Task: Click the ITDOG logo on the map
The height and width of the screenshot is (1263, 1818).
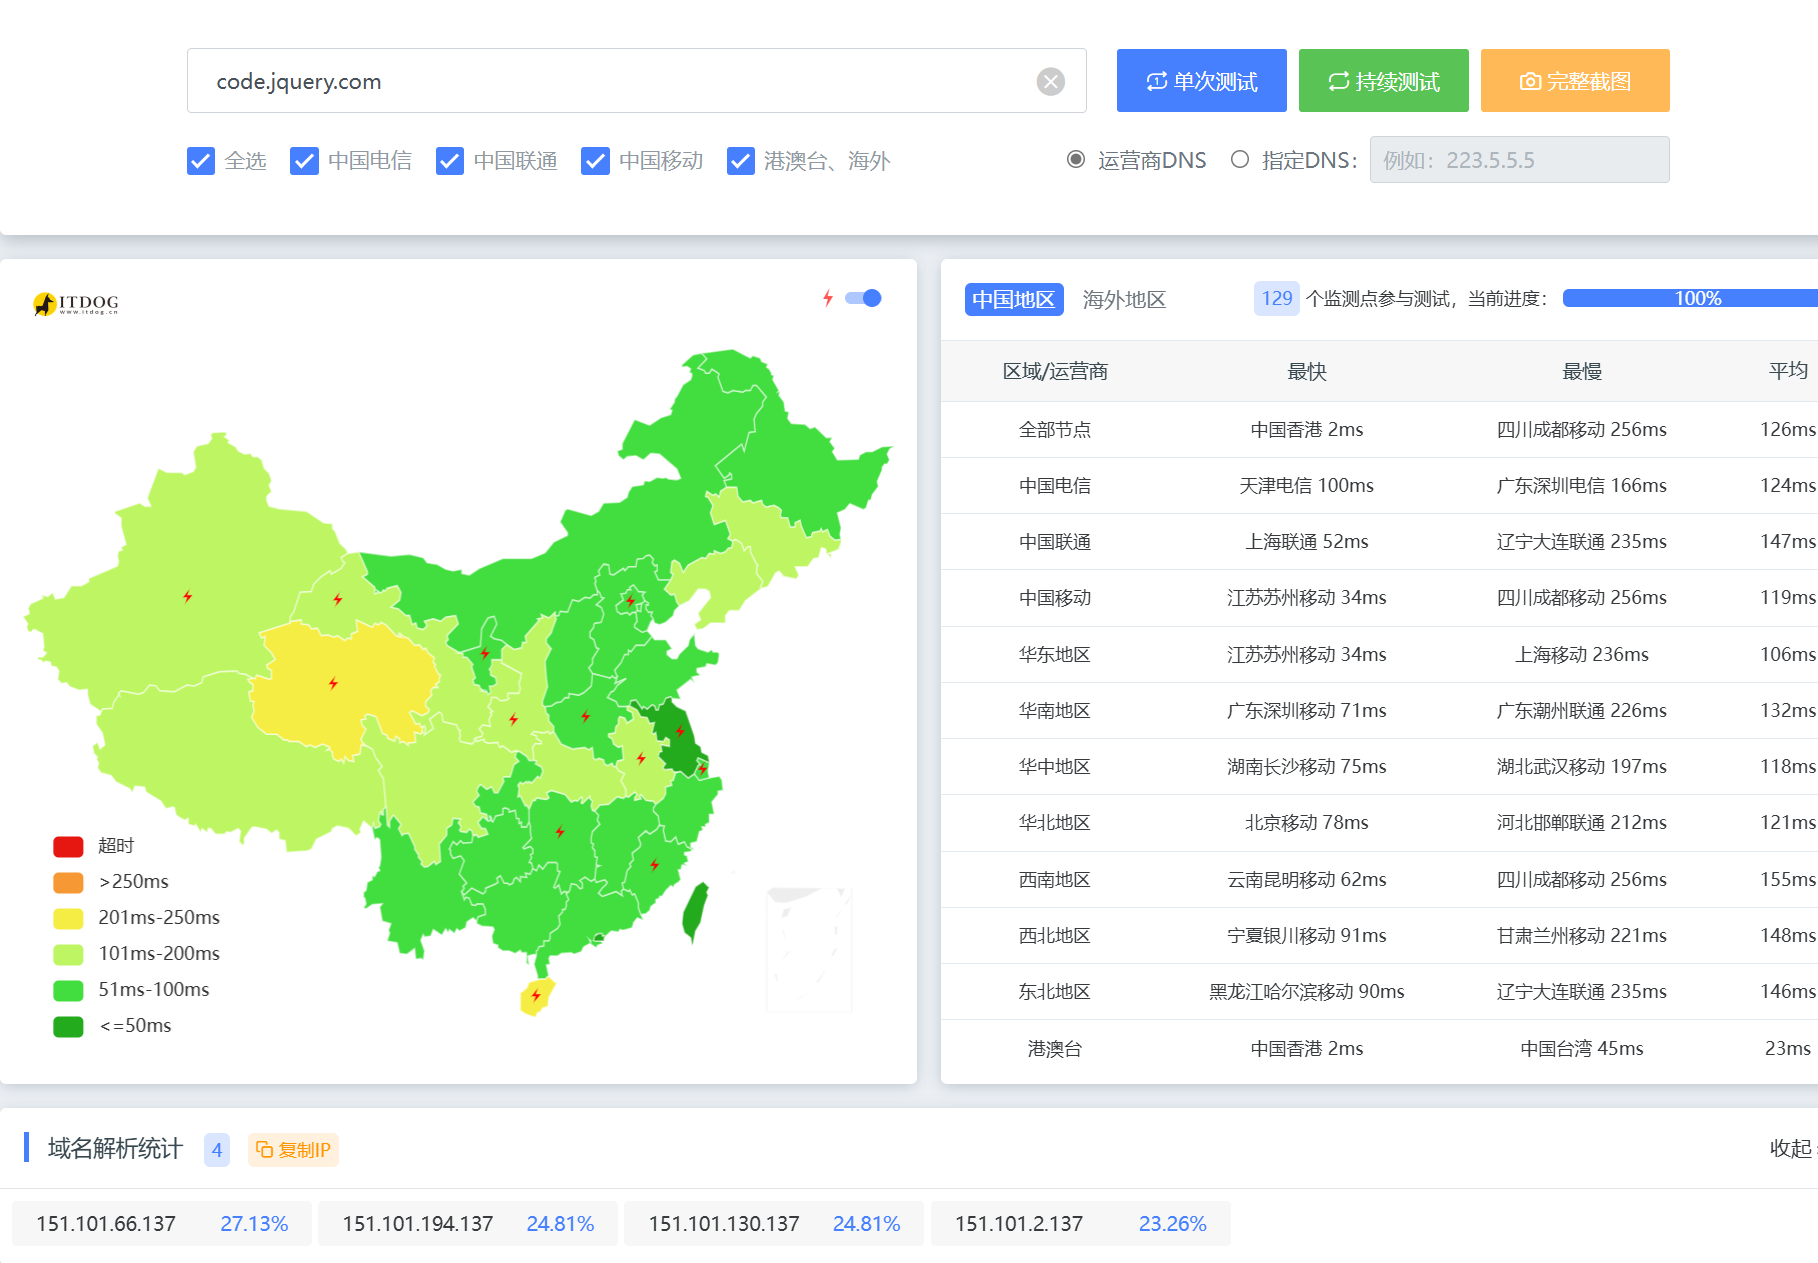Action: pyautogui.click(x=76, y=303)
